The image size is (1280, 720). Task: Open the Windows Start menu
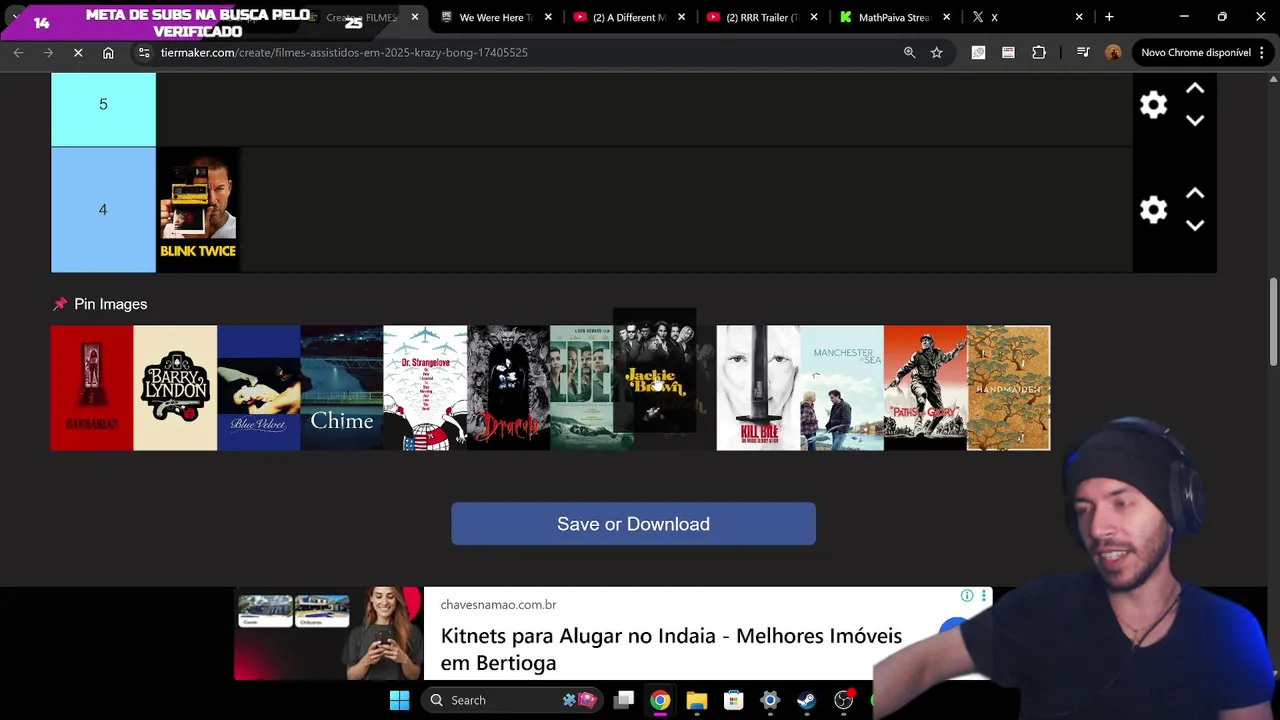pyautogui.click(x=399, y=700)
